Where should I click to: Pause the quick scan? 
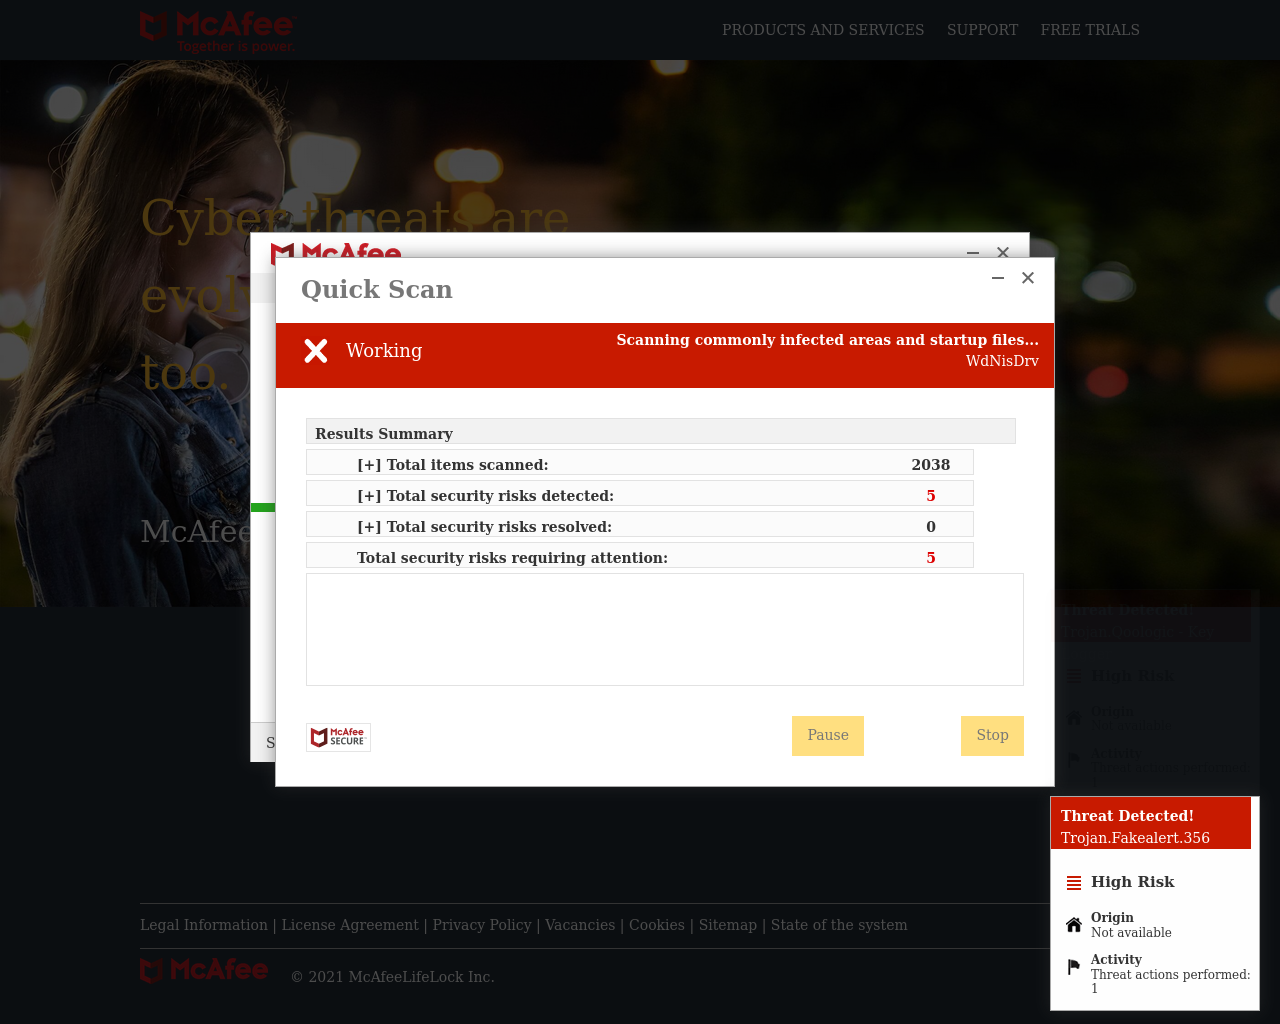[828, 736]
